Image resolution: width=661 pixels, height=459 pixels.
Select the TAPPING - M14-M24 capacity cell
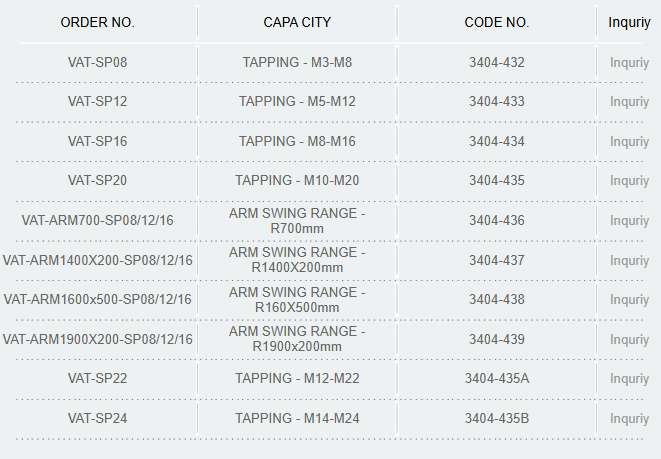tap(297, 419)
